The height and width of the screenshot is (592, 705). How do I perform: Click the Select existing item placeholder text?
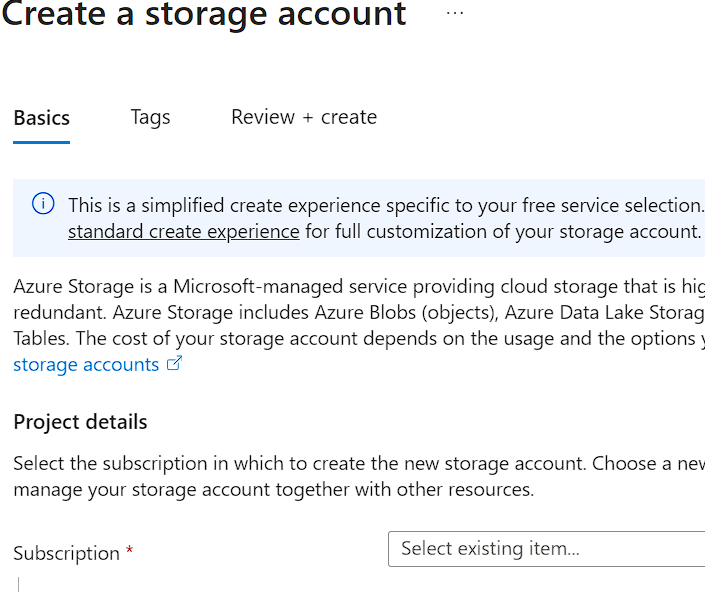(490, 549)
